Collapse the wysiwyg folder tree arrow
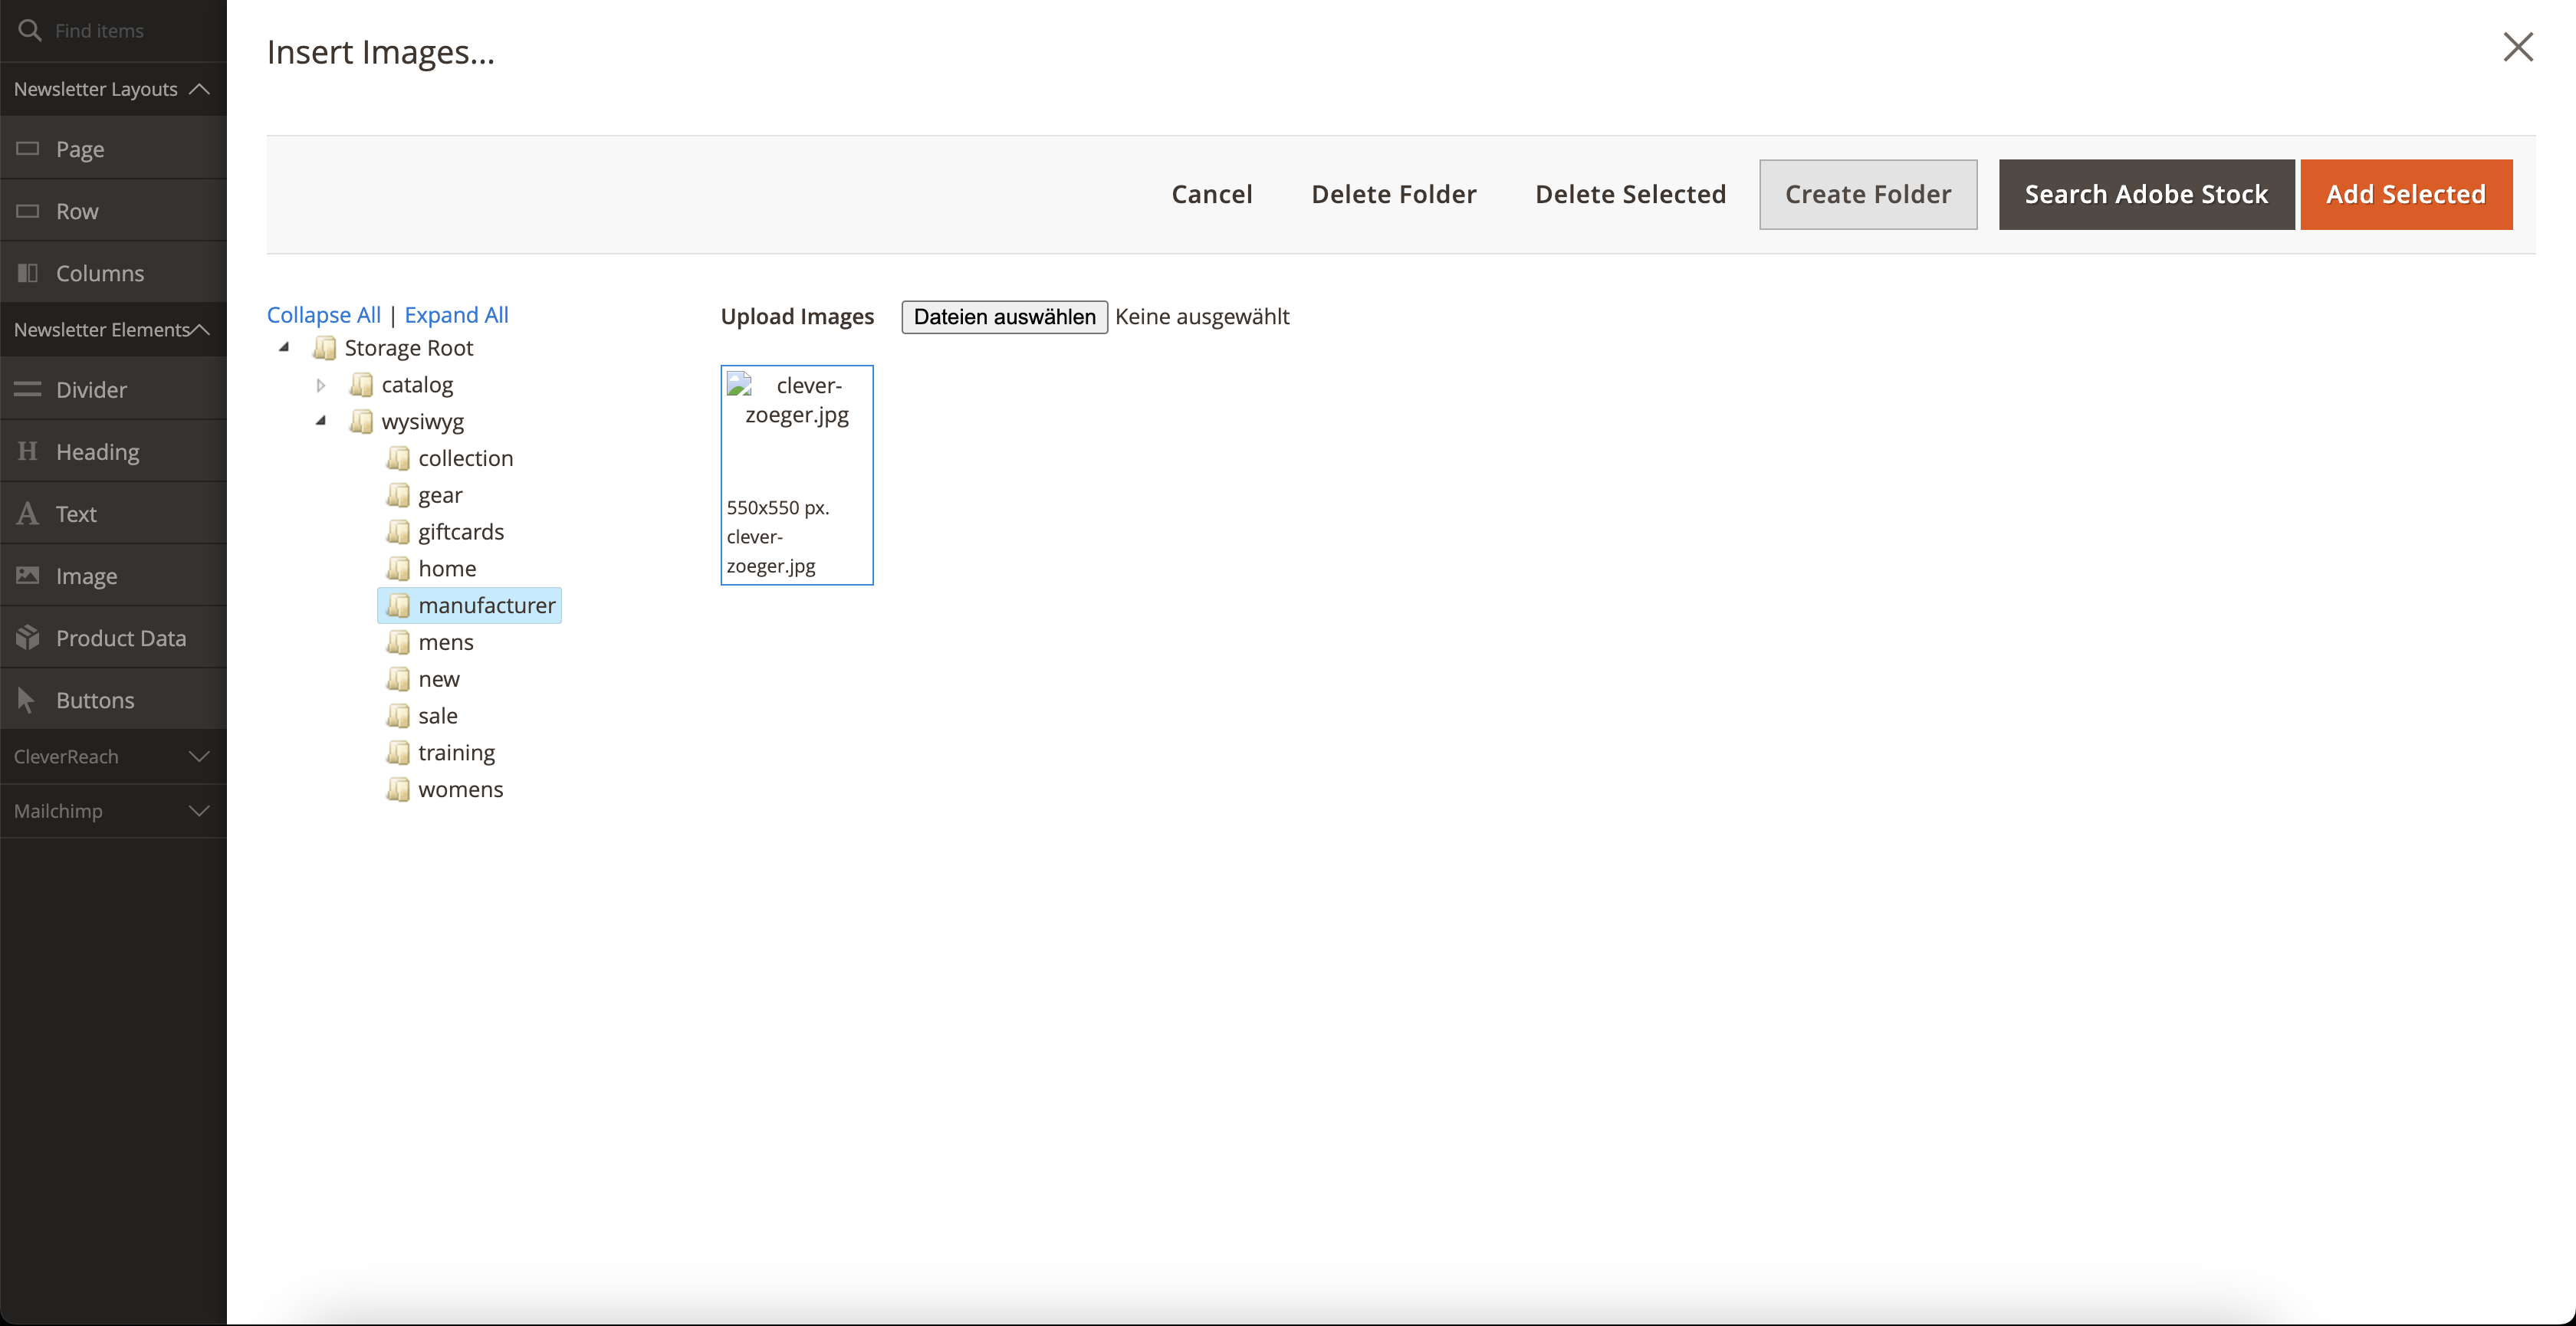 (321, 421)
